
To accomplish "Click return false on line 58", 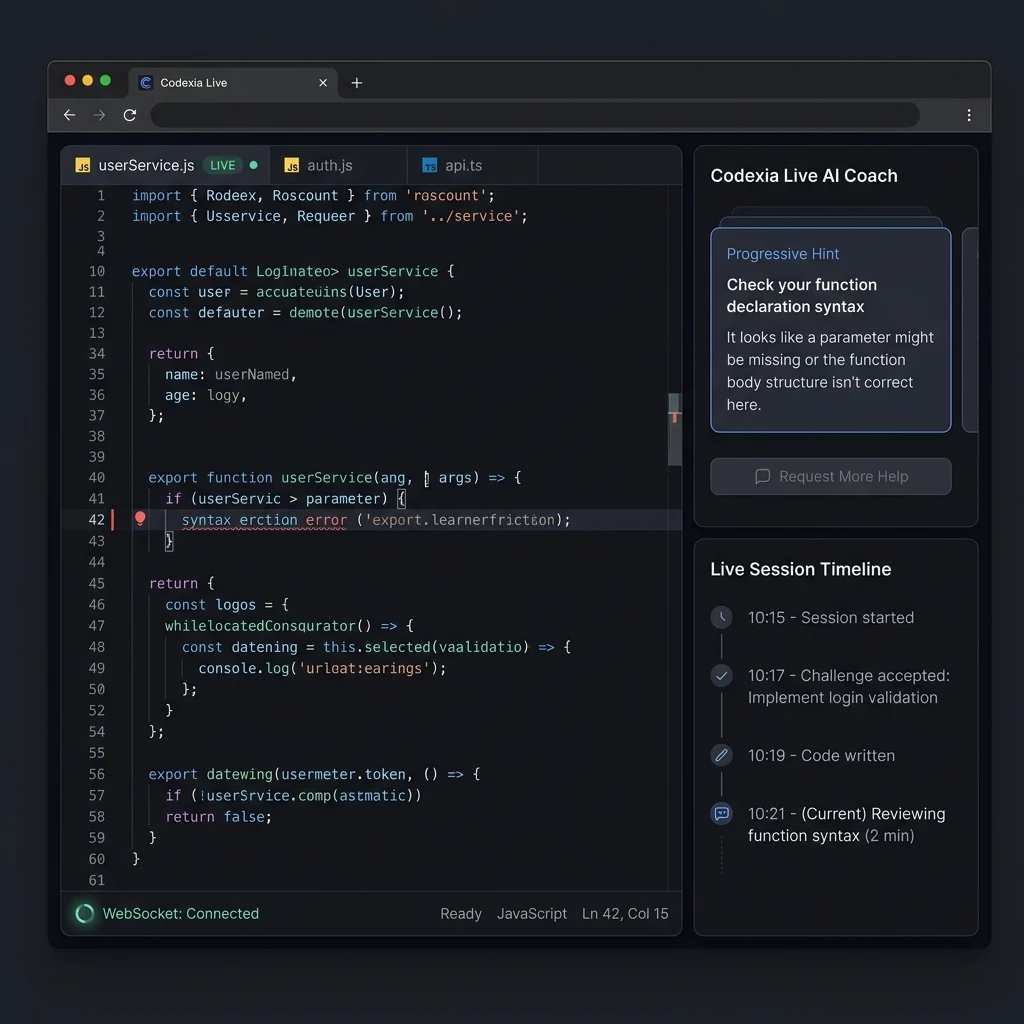I will coord(218,816).
